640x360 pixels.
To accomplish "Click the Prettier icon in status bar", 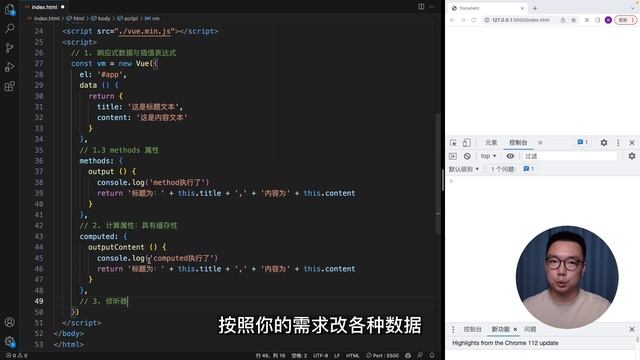I will (408, 356).
